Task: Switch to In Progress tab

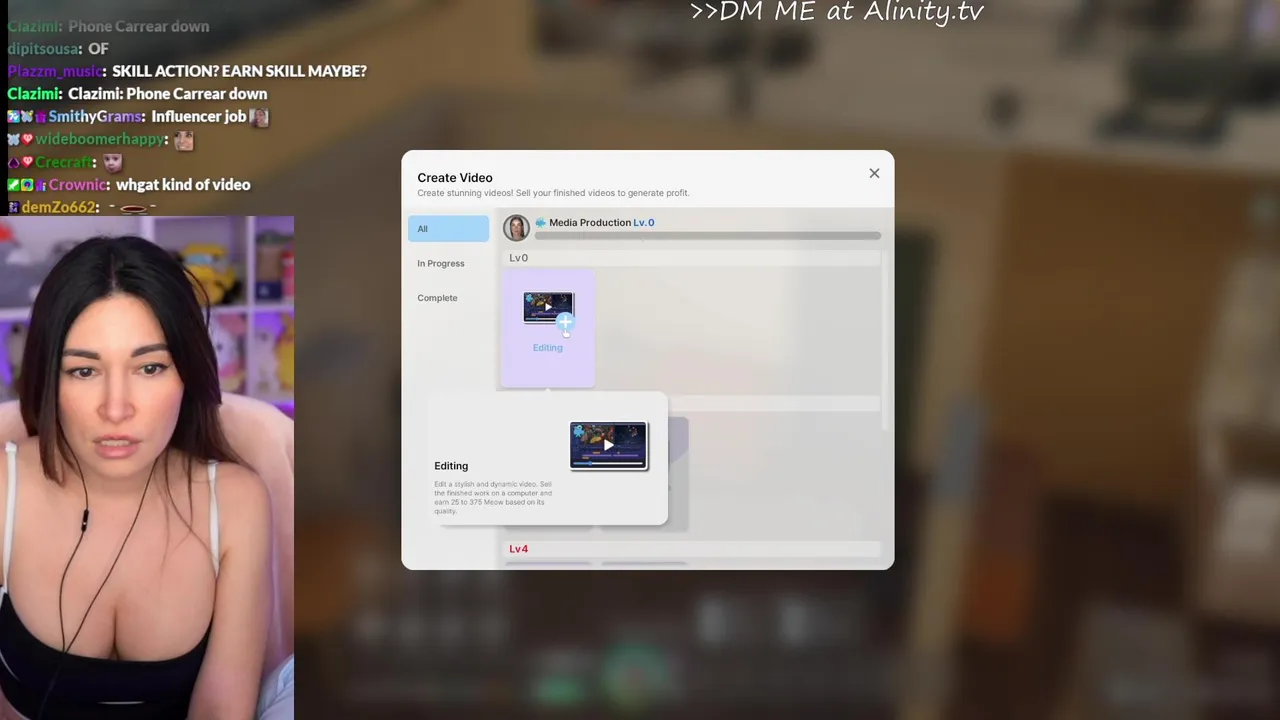Action: (441, 263)
